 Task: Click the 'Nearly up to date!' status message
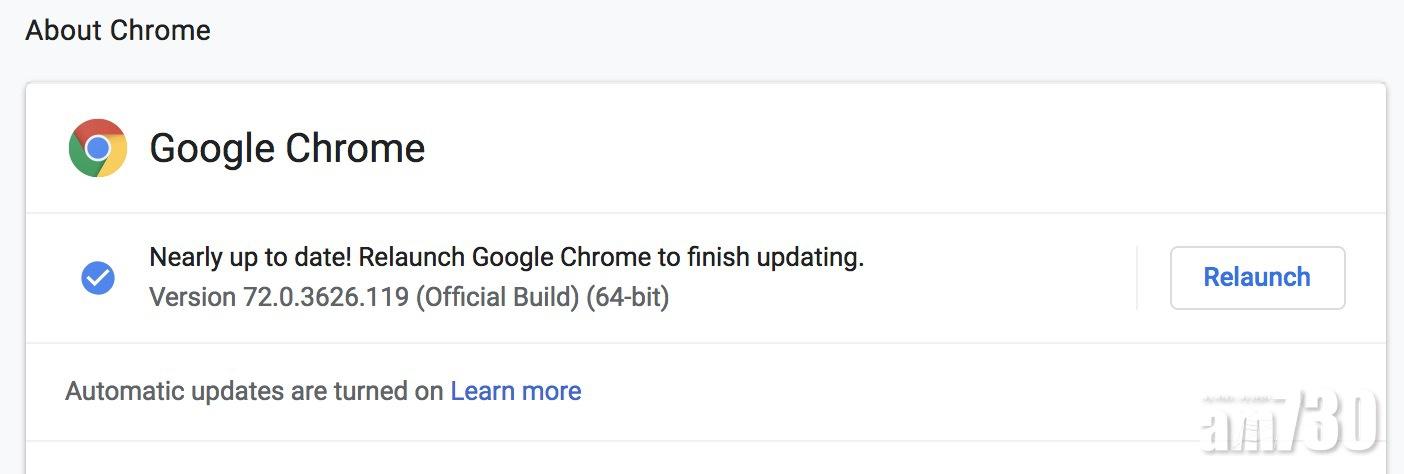point(250,258)
